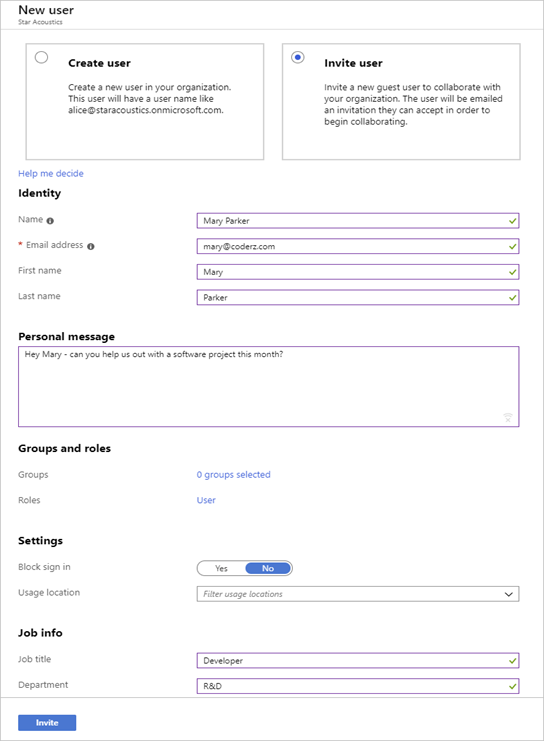
Task: Click into the Personal message text area
Action: click(x=268, y=387)
